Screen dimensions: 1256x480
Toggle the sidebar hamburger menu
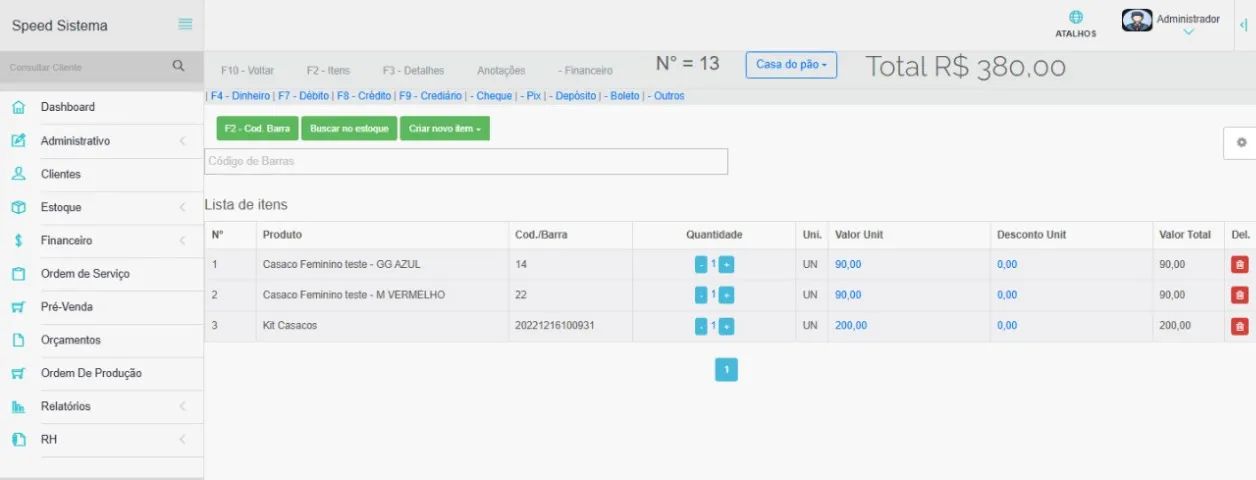(x=185, y=24)
